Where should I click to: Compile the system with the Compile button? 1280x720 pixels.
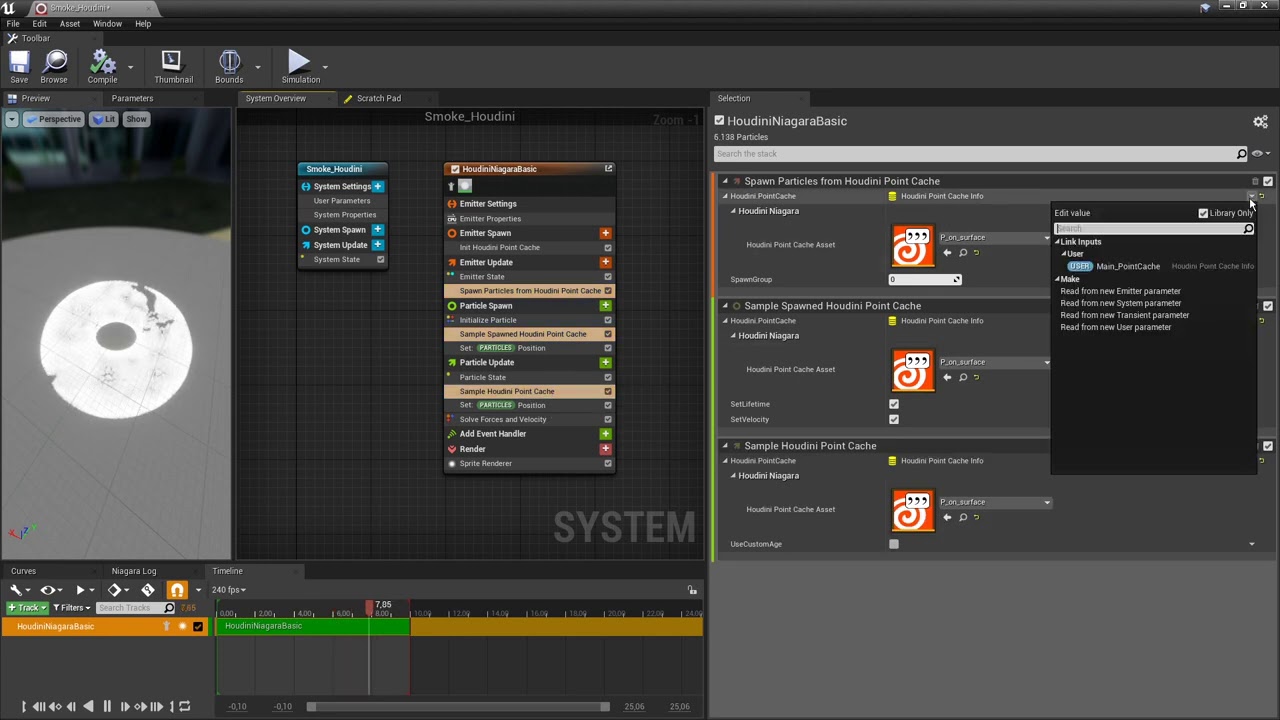(102, 67)
